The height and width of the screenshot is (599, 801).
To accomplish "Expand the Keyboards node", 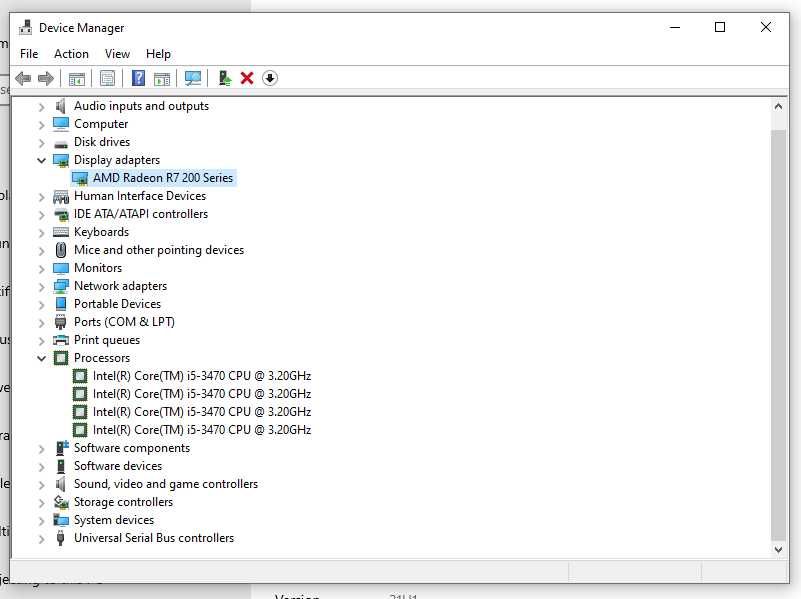I will [x=41, y=233].
